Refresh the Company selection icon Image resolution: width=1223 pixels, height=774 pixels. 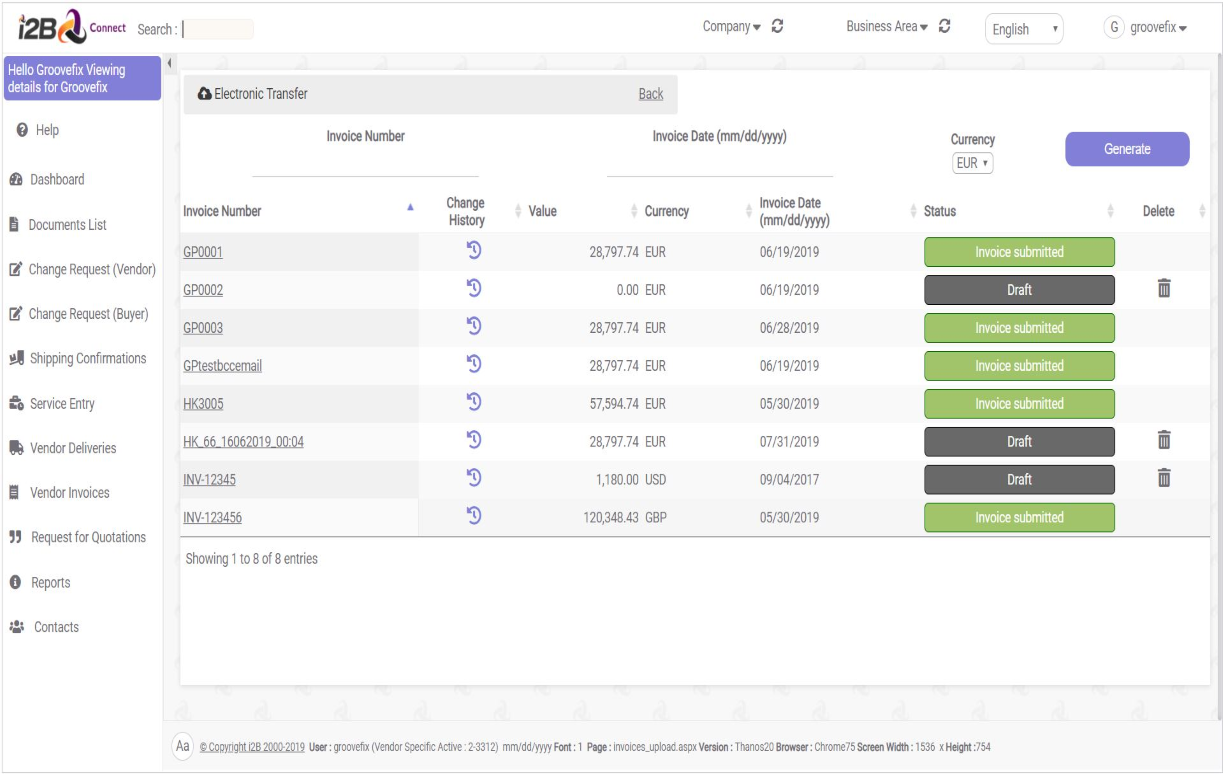pos(777,27)
